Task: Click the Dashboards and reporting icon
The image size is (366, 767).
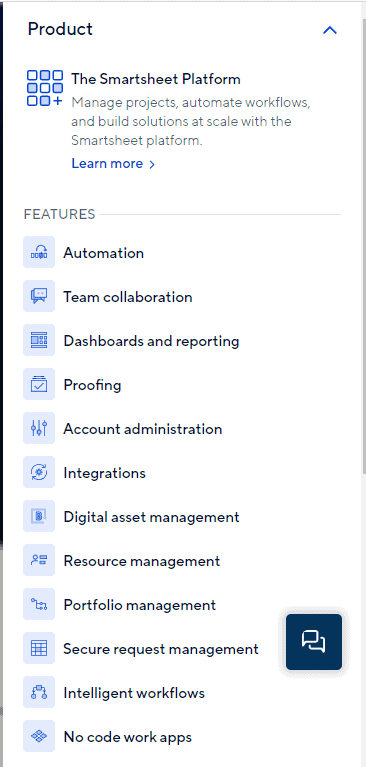Action: [x=39, y=340]
